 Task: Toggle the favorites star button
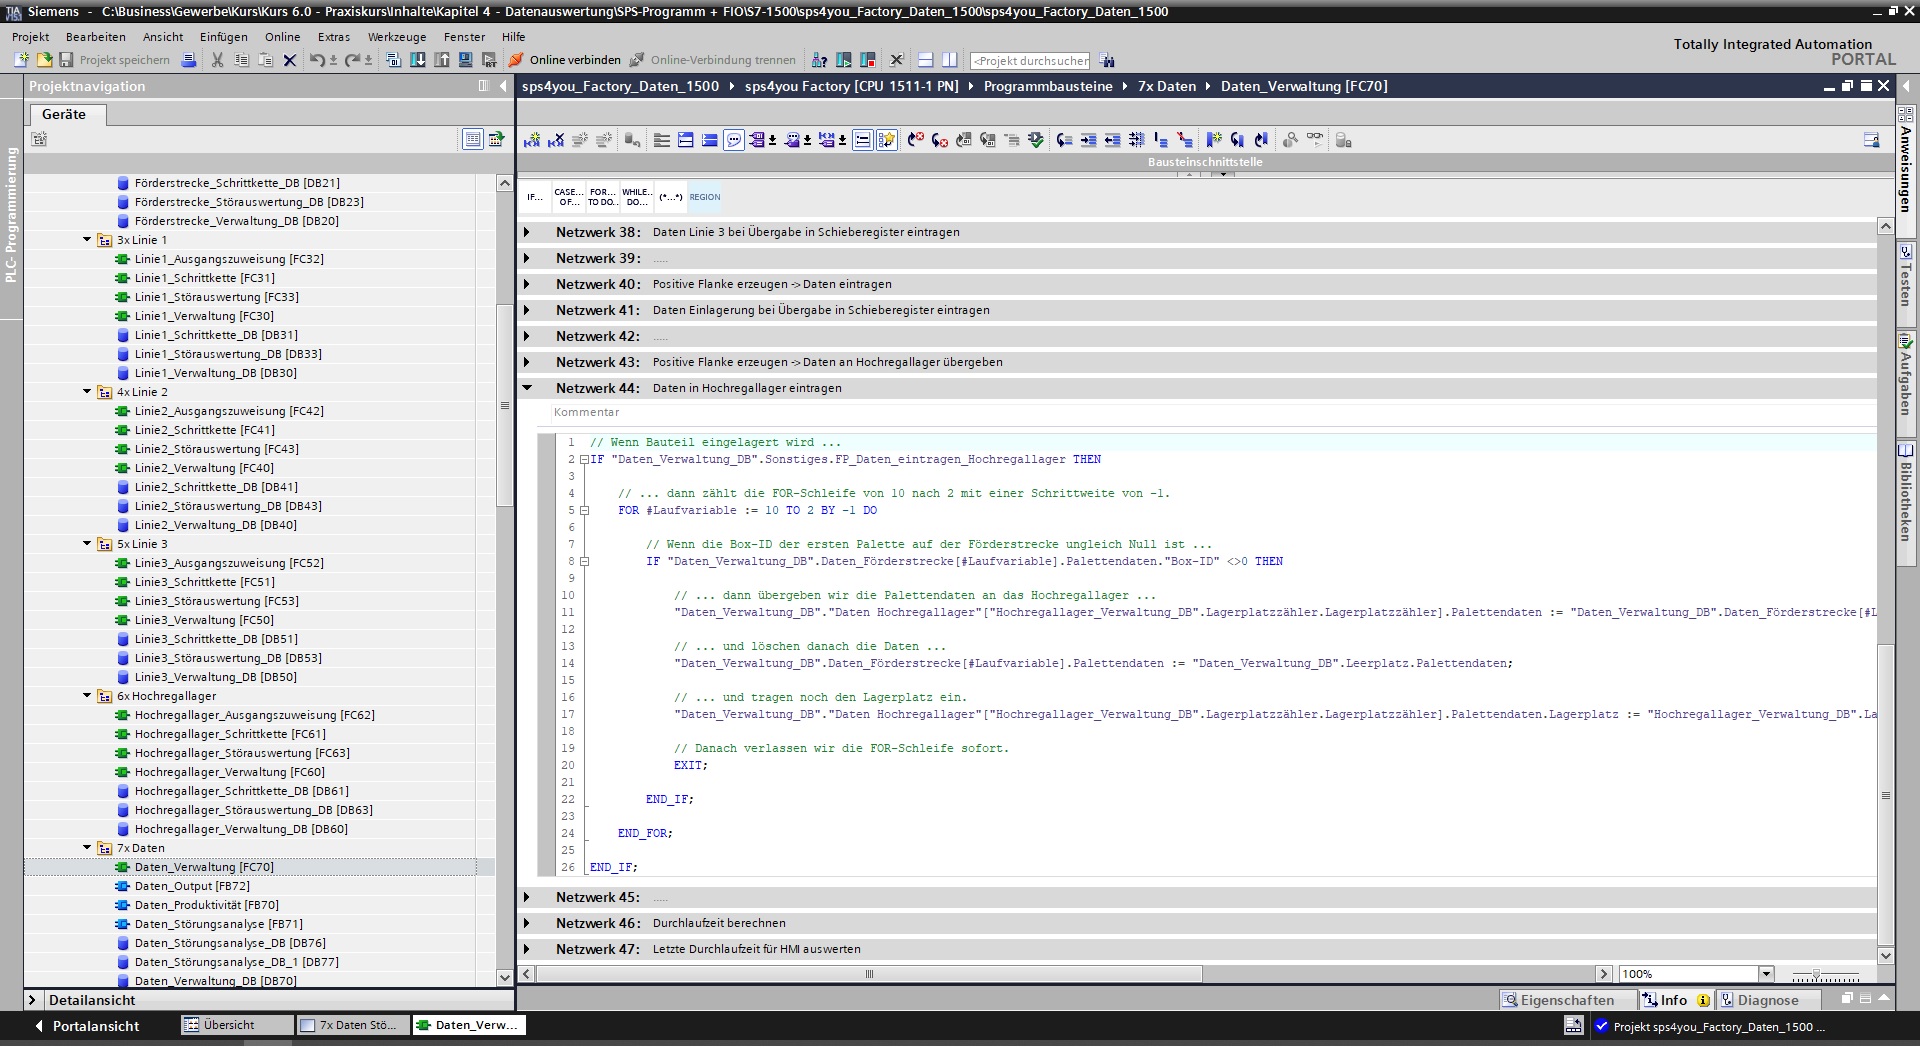(887, 140)
